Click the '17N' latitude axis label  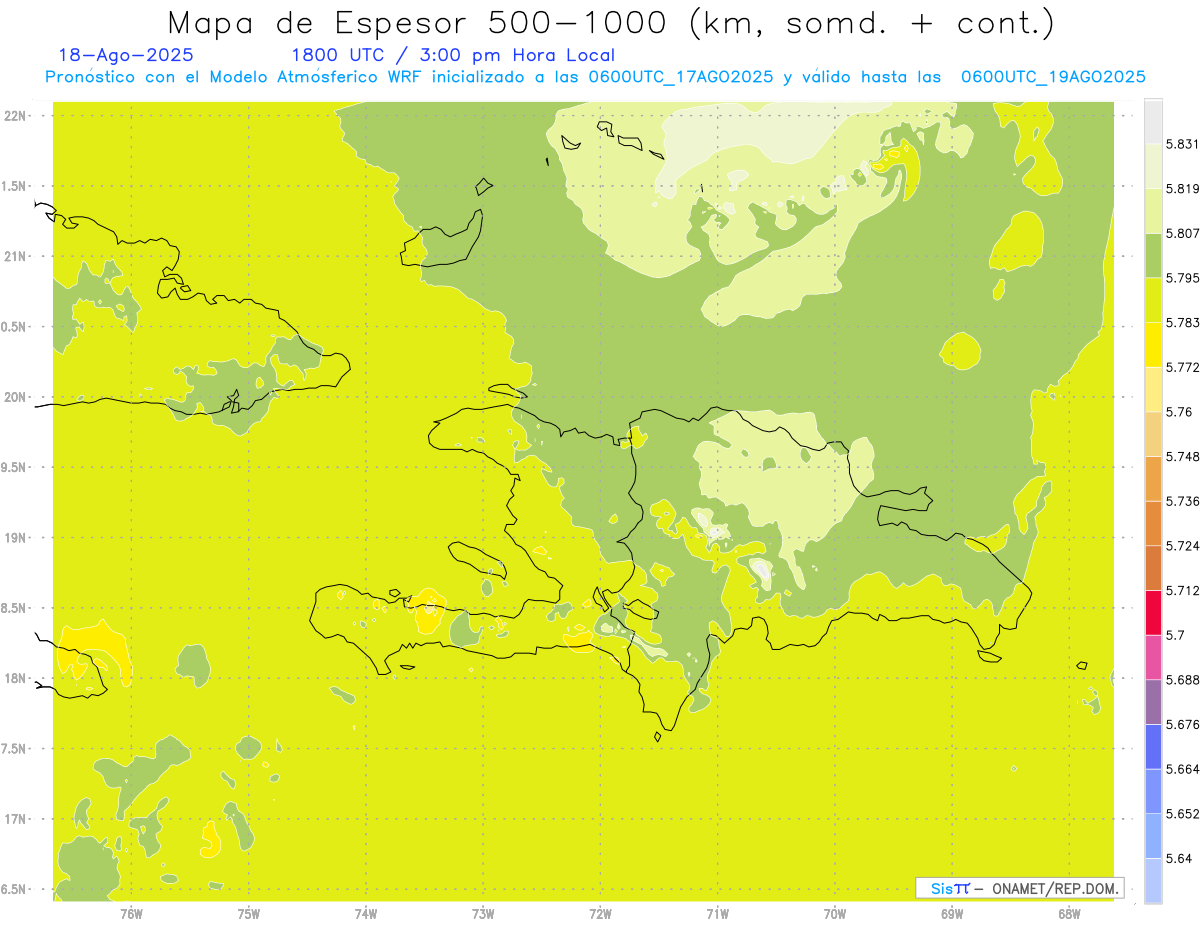click(x=14, y=819)
